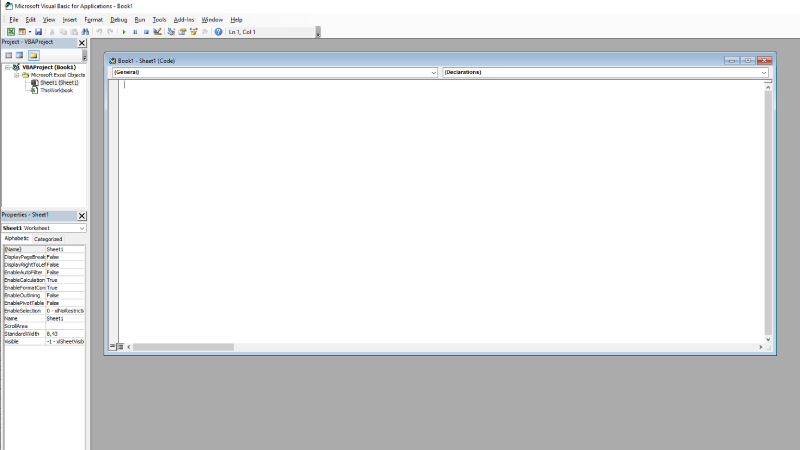
Task: Open the Insert UserForm dropdown arrow
Action: point(30,32)
